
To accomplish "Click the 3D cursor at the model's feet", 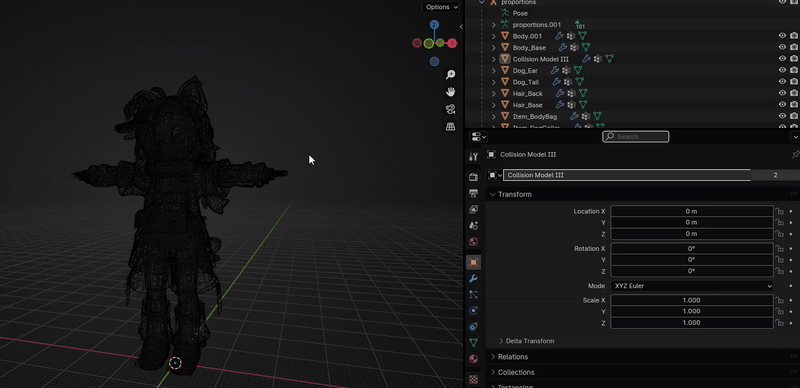I will point(175,363).
